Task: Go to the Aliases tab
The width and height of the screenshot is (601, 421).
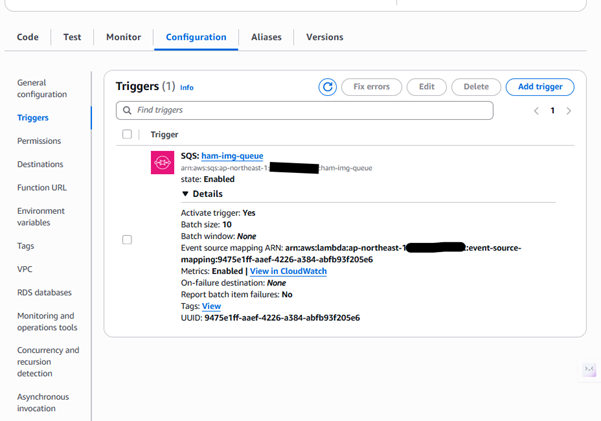Action: coord(266,37)
